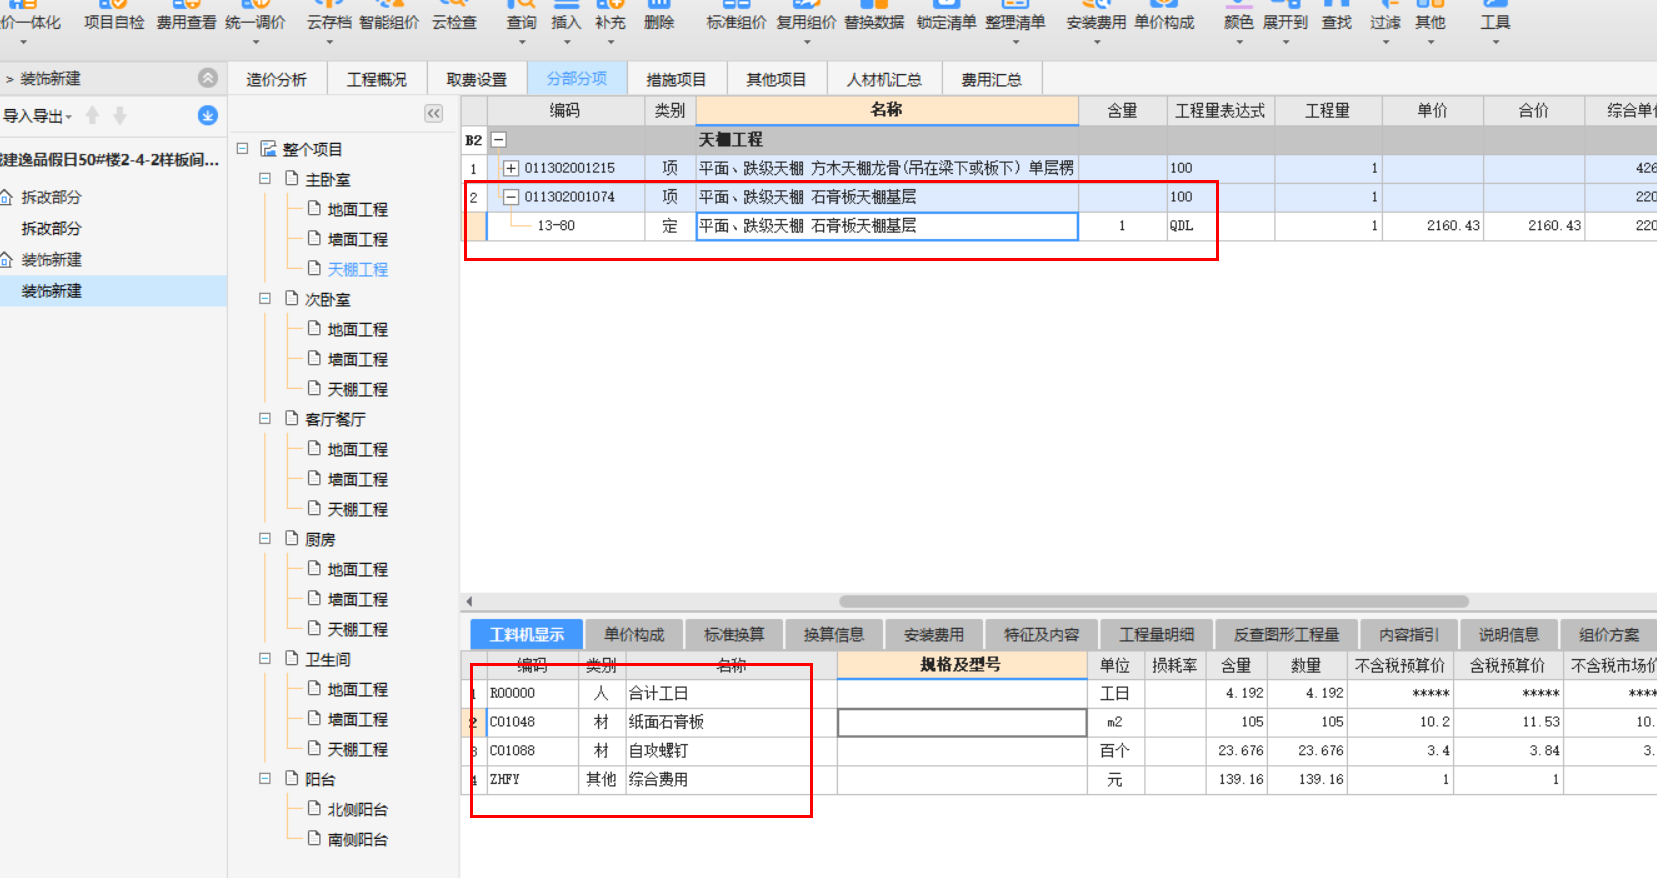Collapse the 客厅餐厅 tree node
This screenshot has width=1657, height=878.
[265, 418]
